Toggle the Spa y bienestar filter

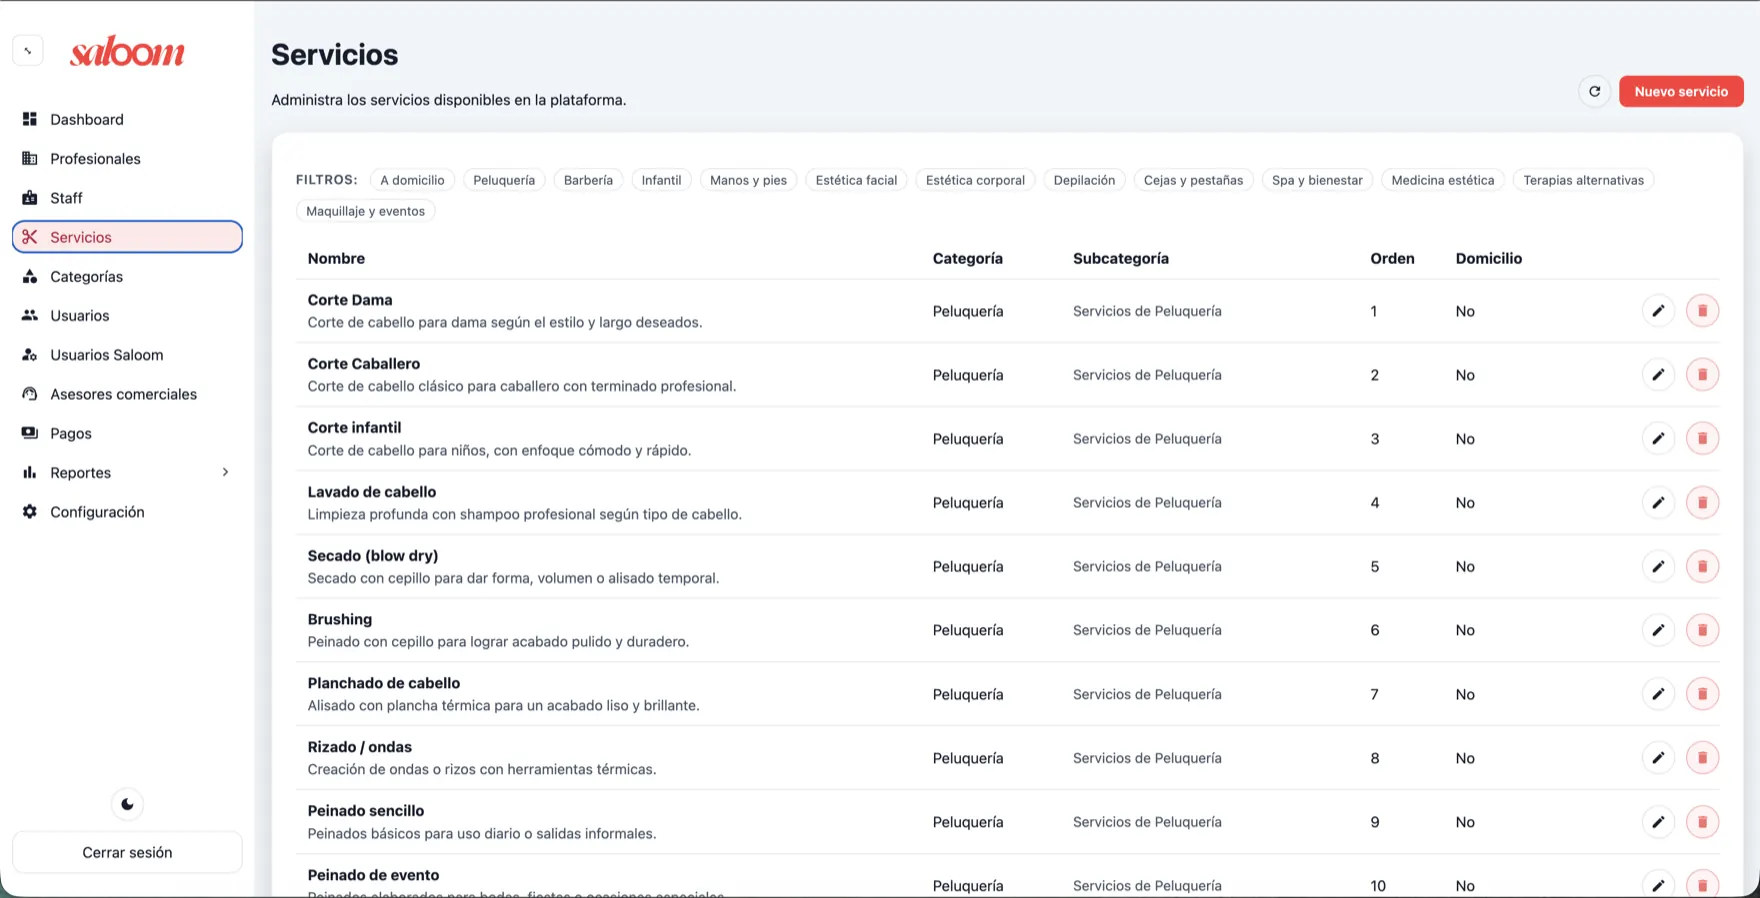(x=1317, y=180)
